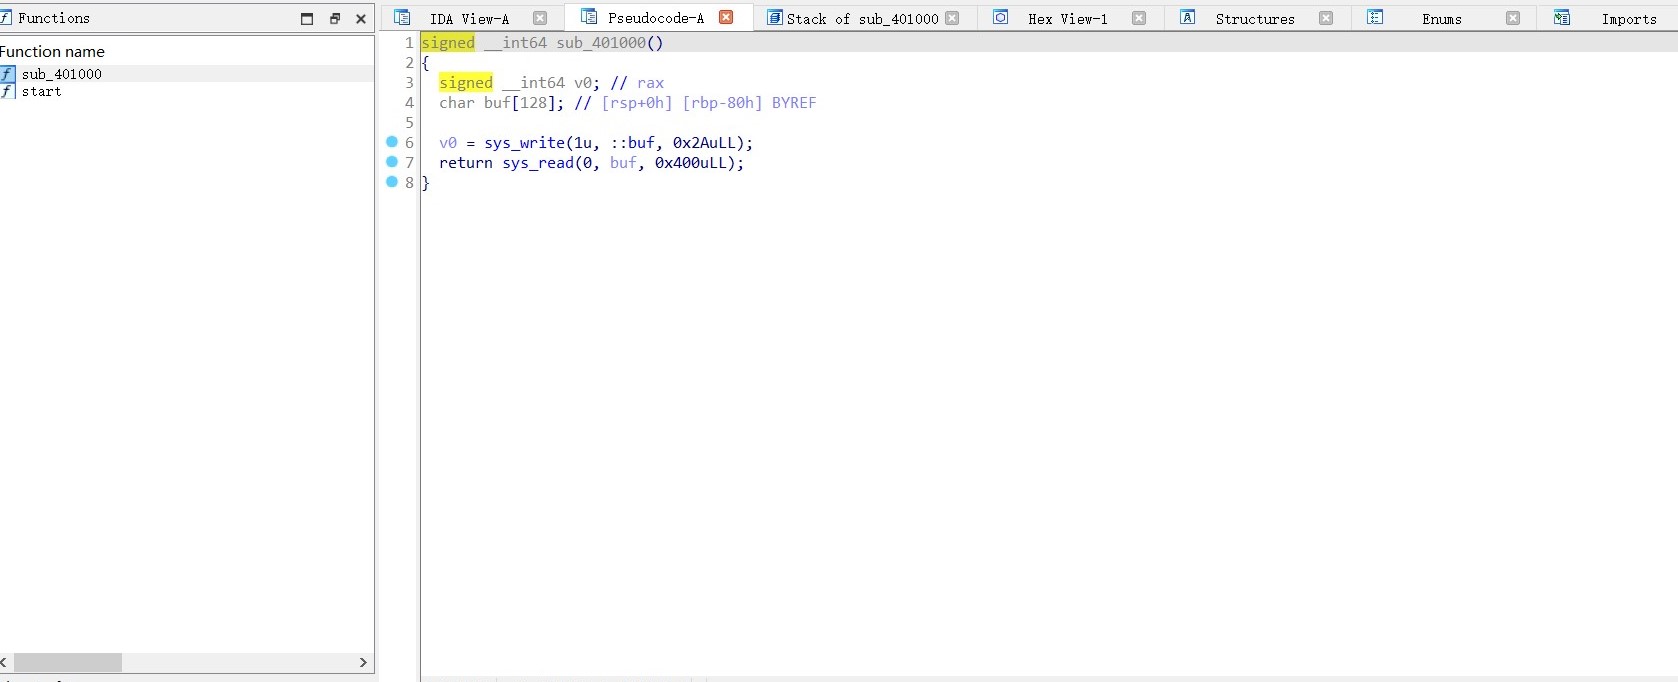The image size is (1678, 682).
Task: Click the Functions panel horizontal scrollbar thumb
Action: pos(67,663)
